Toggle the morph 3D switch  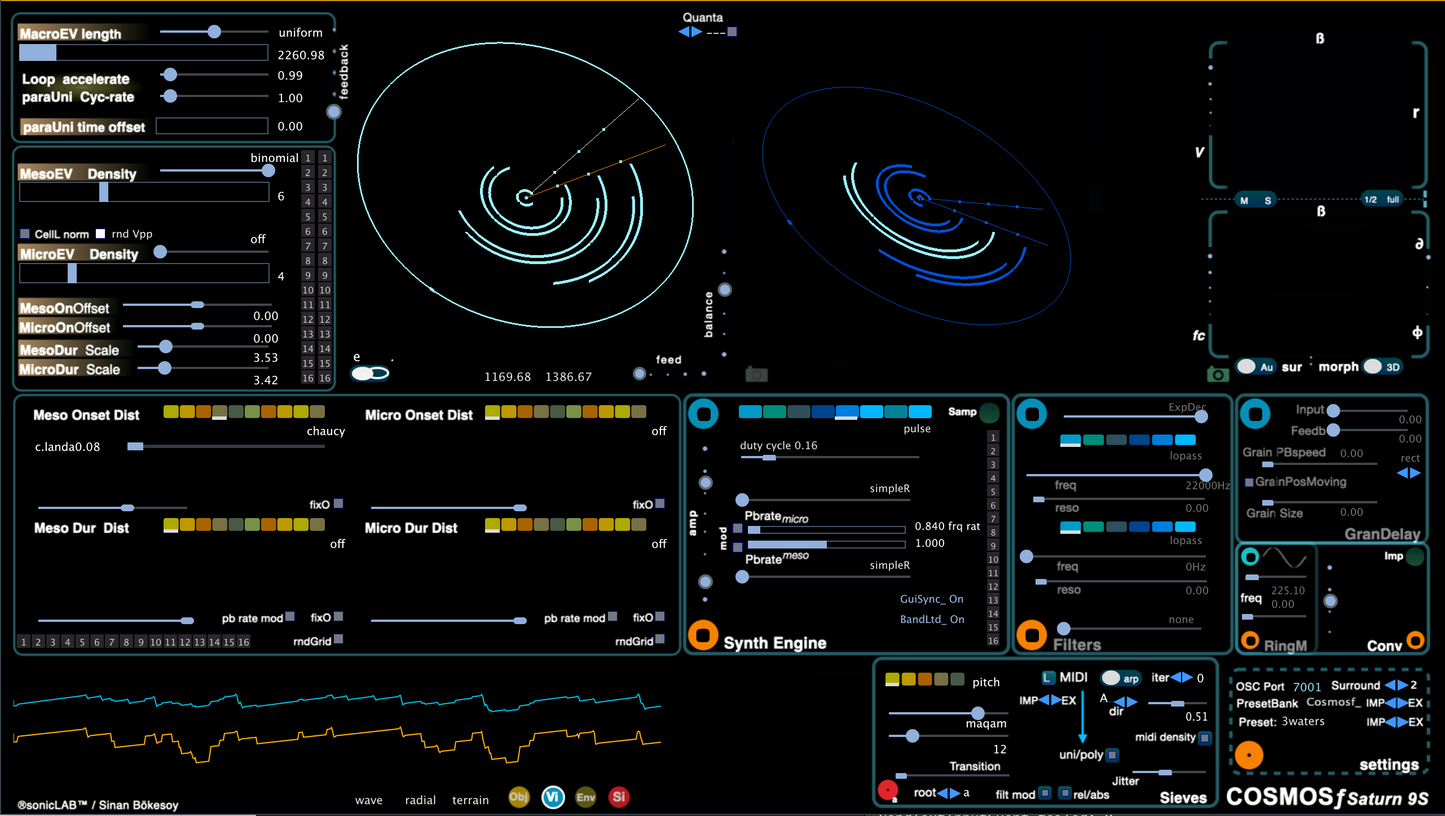click(x=1381, y=367)
